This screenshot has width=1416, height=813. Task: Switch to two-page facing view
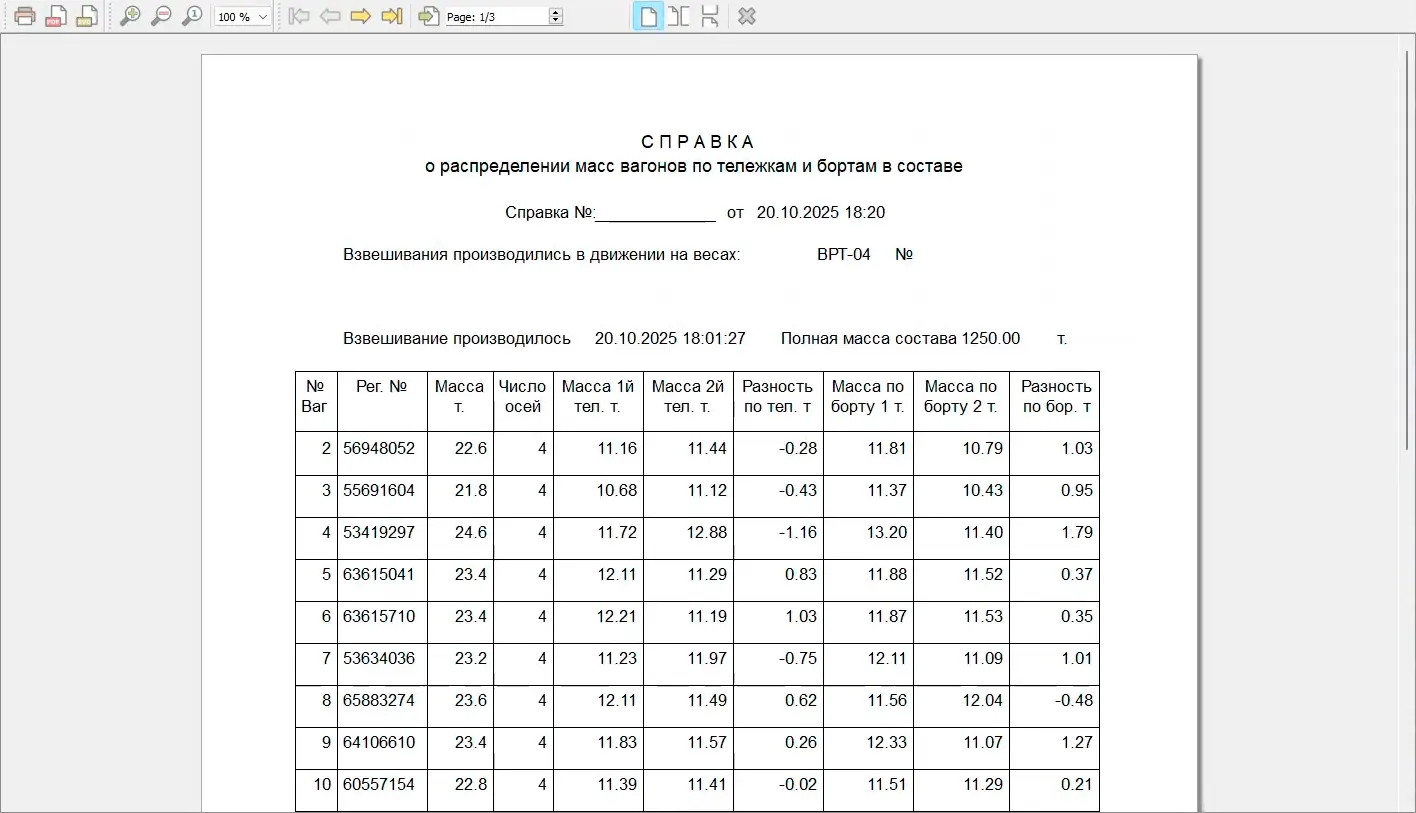coord(678,15)
